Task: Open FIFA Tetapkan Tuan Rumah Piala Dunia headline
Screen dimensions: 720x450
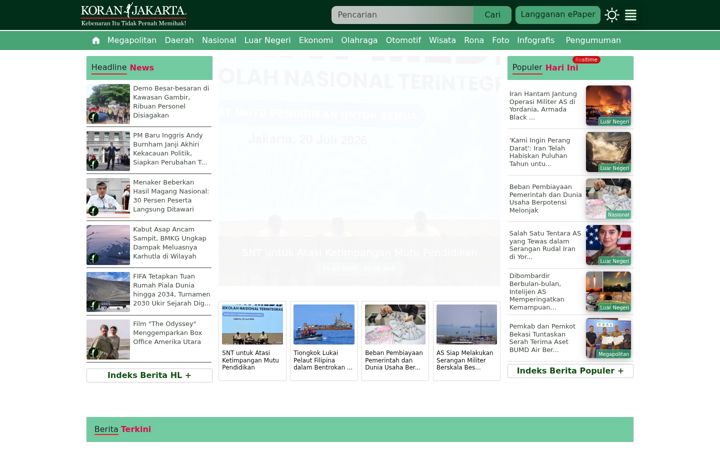Action: [171, 290]
